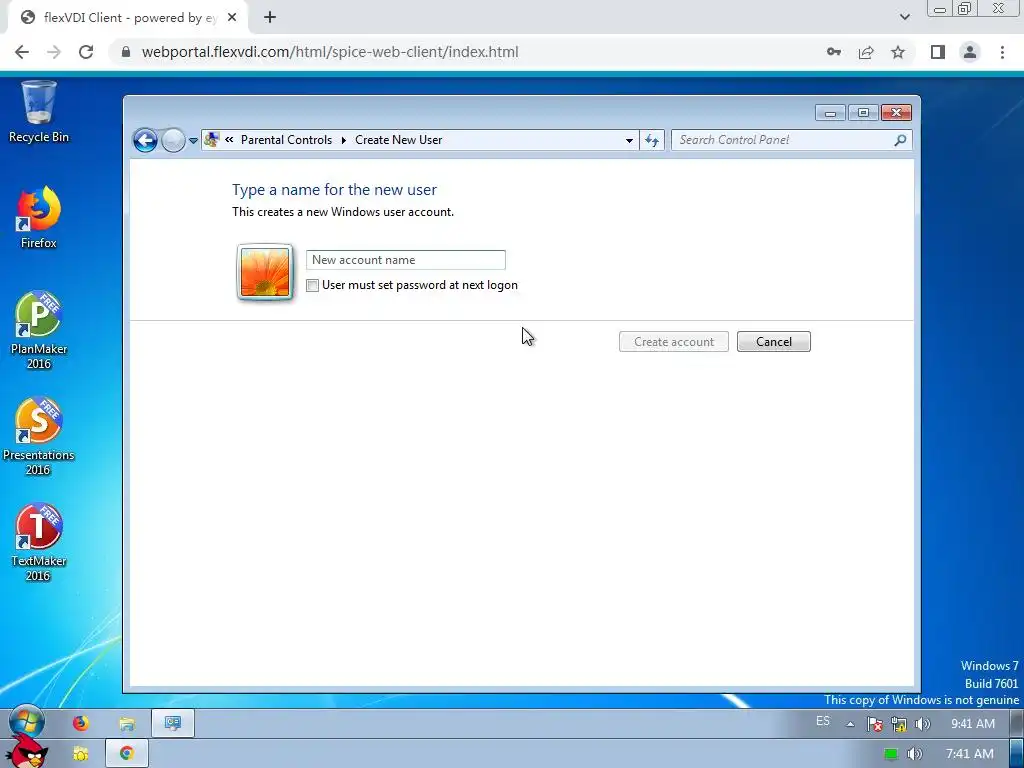Click the Control Panel back arrow
1024x768 pixels.
pos(145,140)
